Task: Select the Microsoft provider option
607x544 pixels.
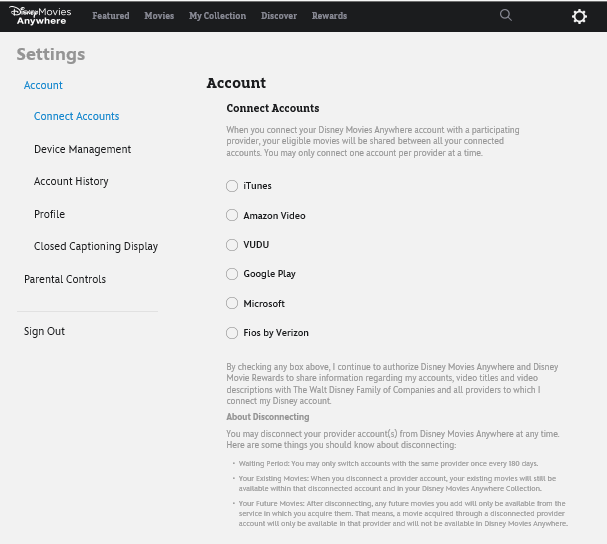Action: tap(232, 304)
